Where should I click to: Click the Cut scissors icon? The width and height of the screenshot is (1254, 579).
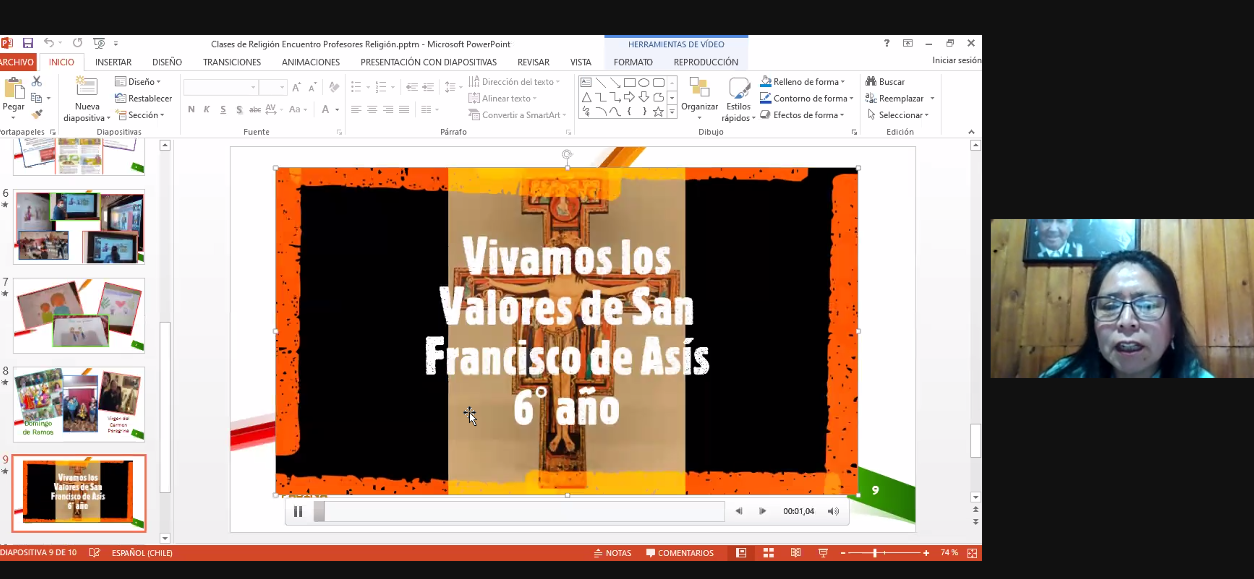[x=37, y=81]
